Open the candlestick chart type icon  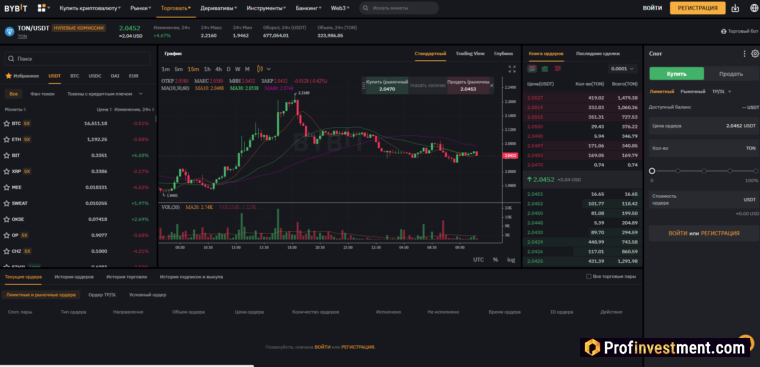(260, 69)
